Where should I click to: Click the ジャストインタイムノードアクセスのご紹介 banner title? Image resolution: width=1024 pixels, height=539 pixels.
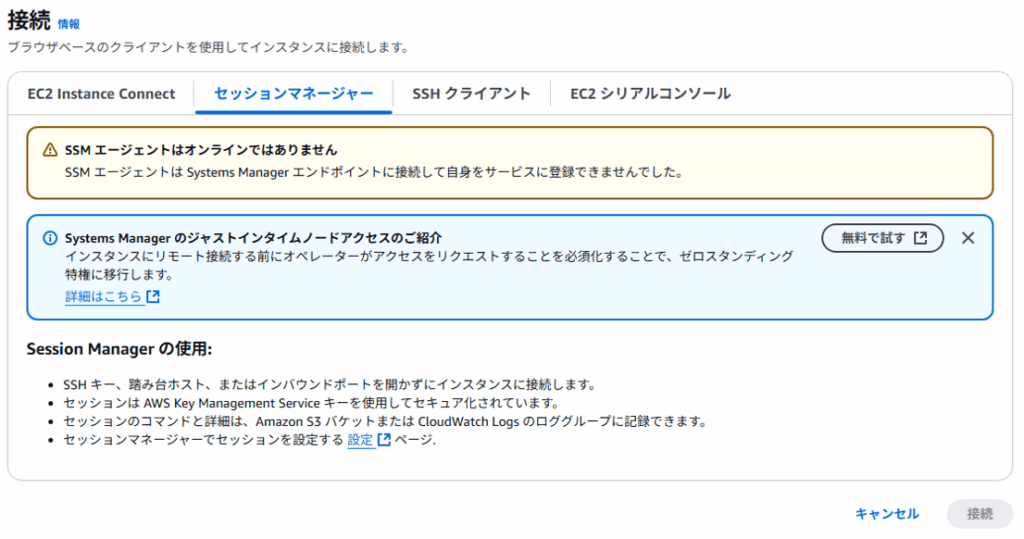click(x=253, y=238)
